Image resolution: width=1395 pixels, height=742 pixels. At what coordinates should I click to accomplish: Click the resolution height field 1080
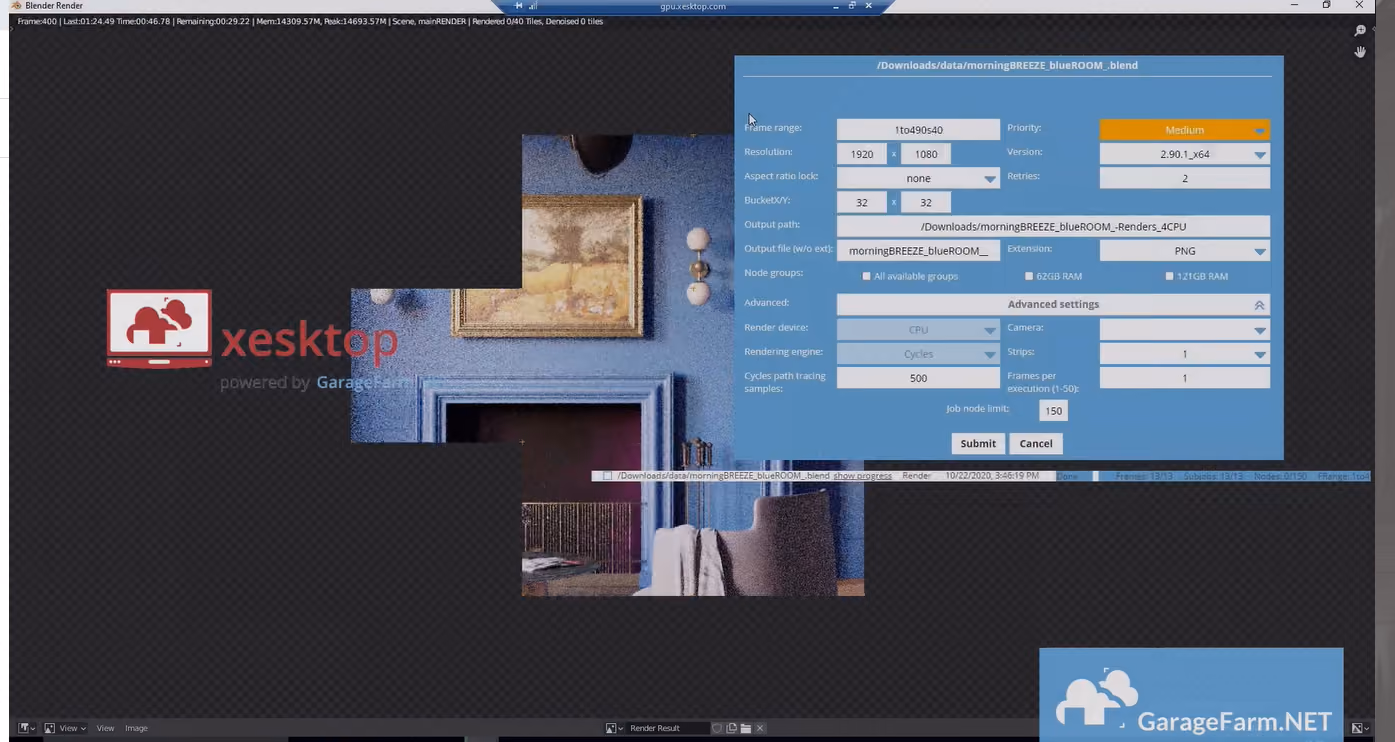tap(926, 154)
